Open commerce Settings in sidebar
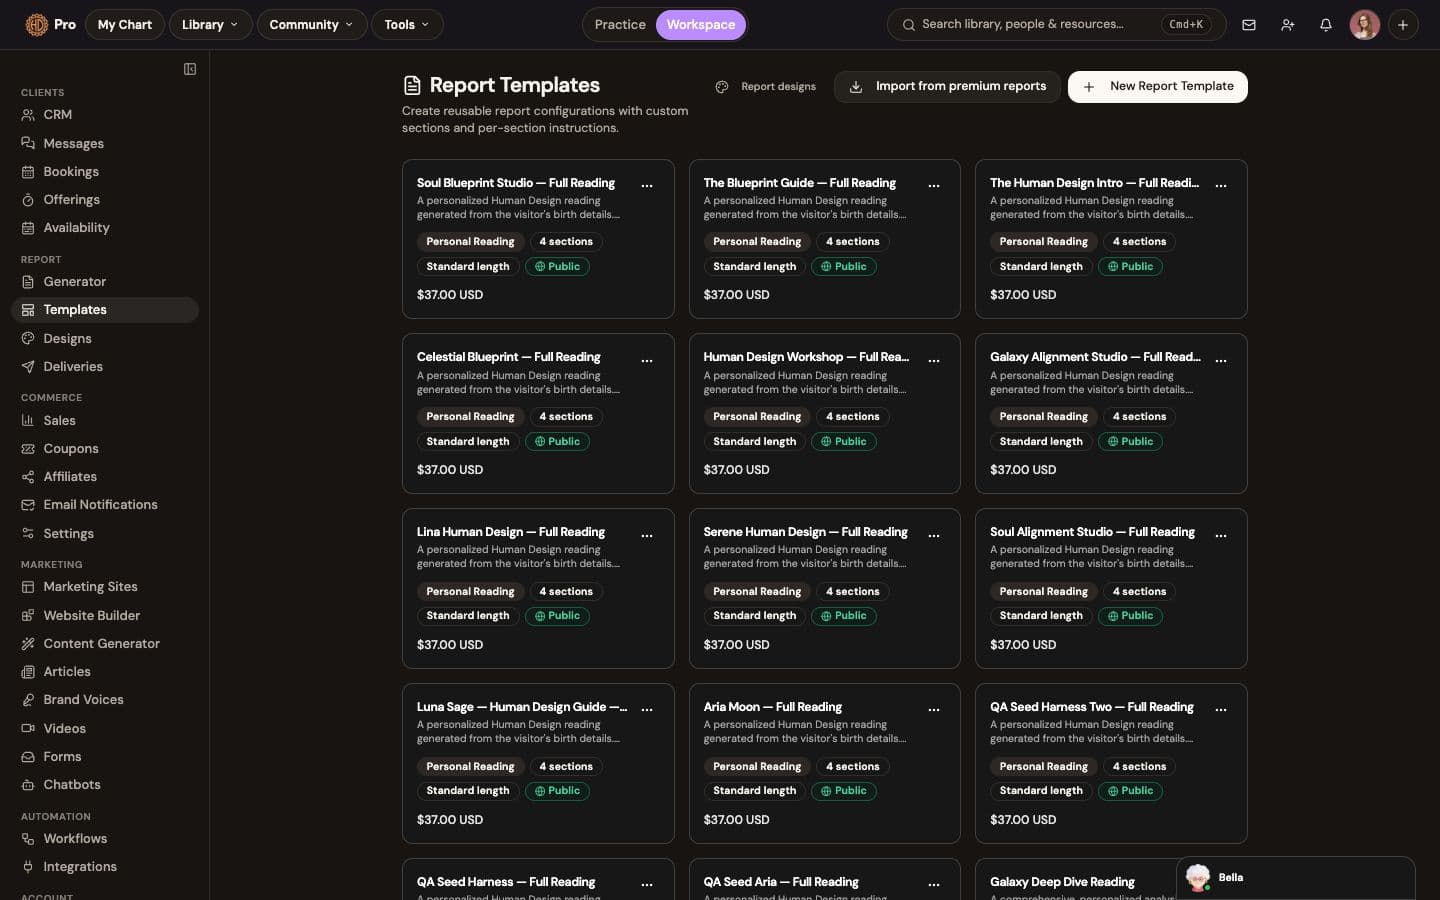The width and height of the screenshot is (1440, 900). coord(105,534)
